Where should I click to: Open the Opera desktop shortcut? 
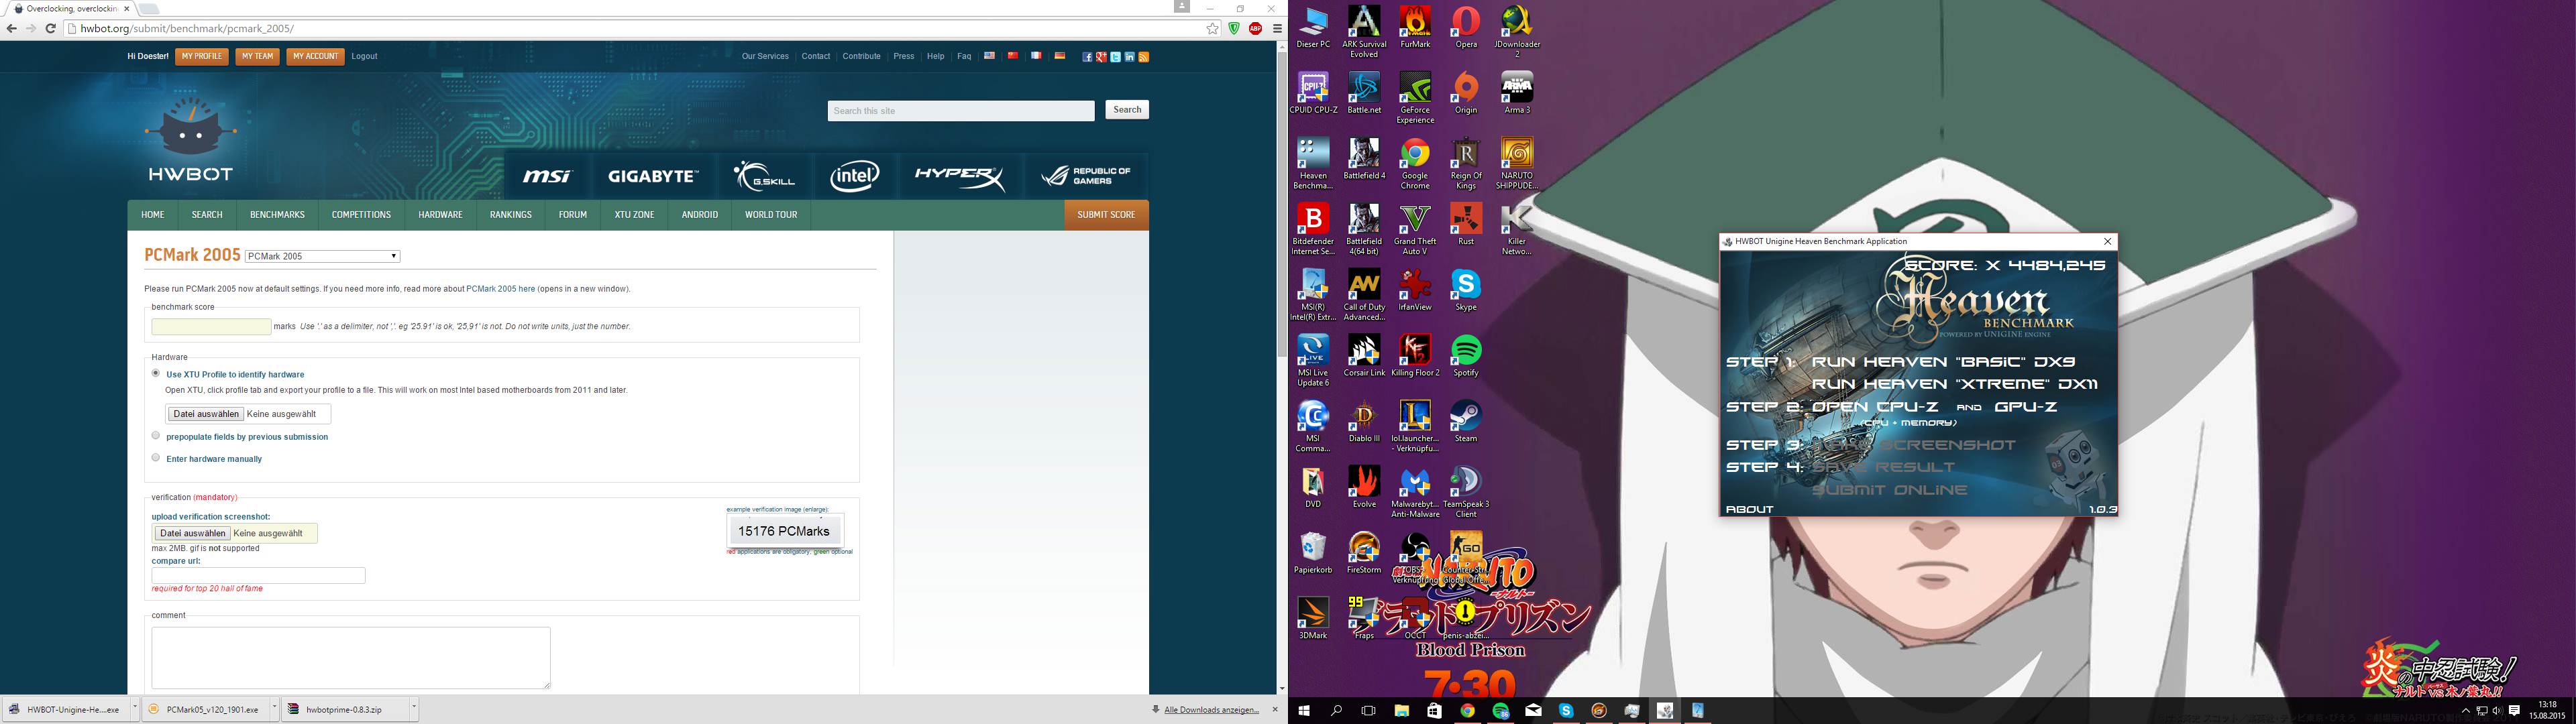click(x=1466, y=27)
